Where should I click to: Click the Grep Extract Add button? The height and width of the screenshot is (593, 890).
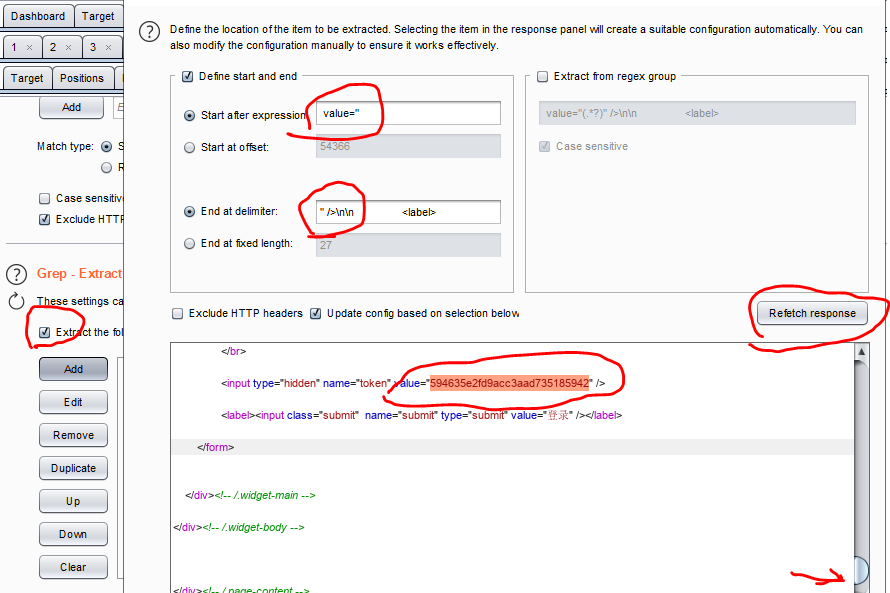(x=73, y=369)
